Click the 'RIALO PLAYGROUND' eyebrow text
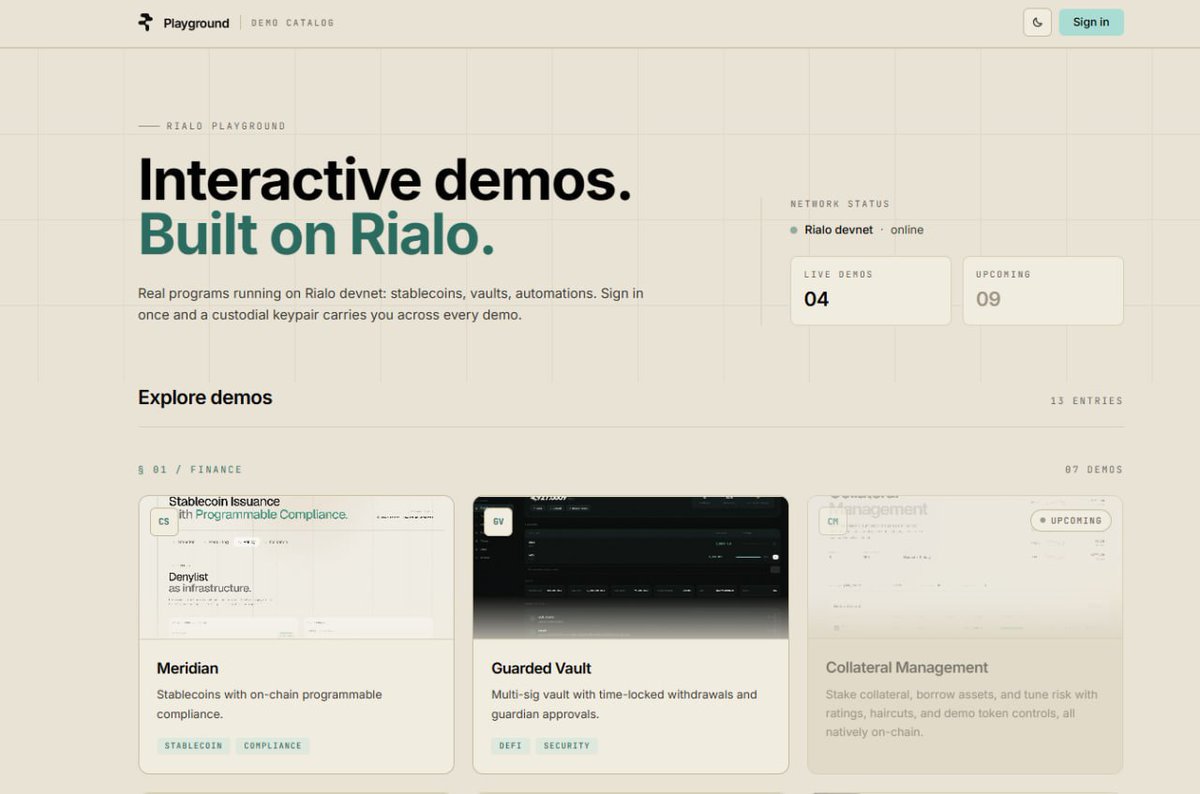 (226, 126)
